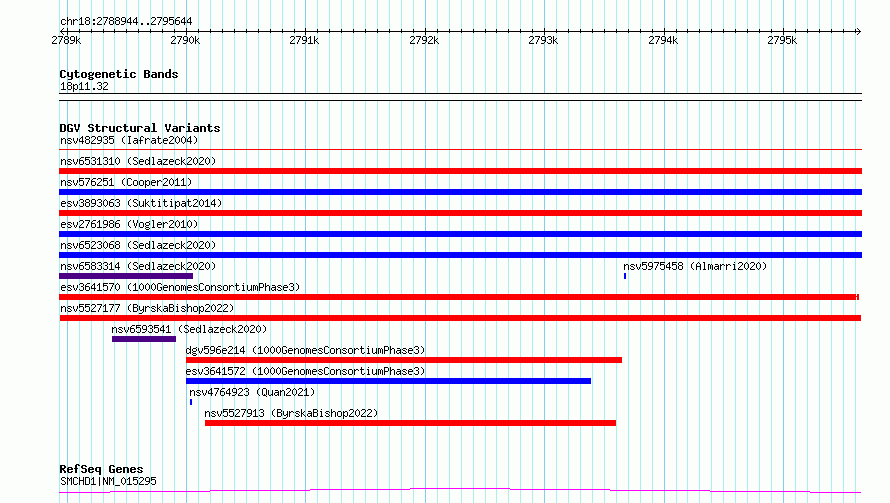This screenshot has width=890, height=503.
Task: Select the magenta SMCHD1 gene track line
Action: click(x=460, y=490)
